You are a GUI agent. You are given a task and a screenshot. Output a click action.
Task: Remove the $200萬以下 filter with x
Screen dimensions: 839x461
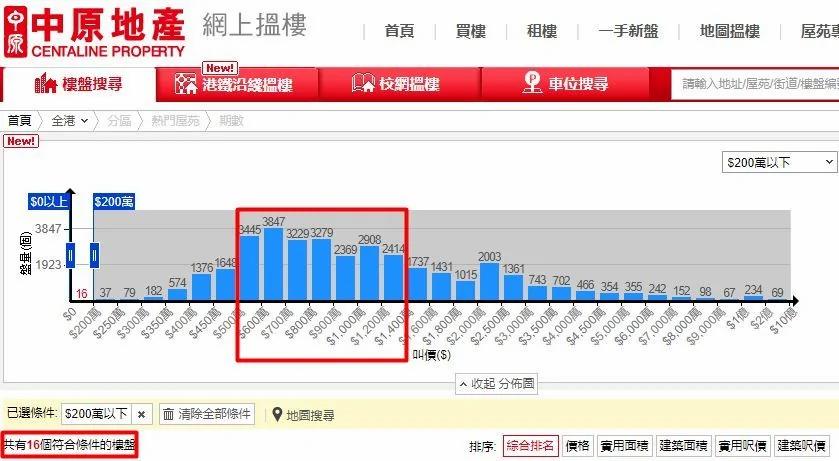coord(142,414)
